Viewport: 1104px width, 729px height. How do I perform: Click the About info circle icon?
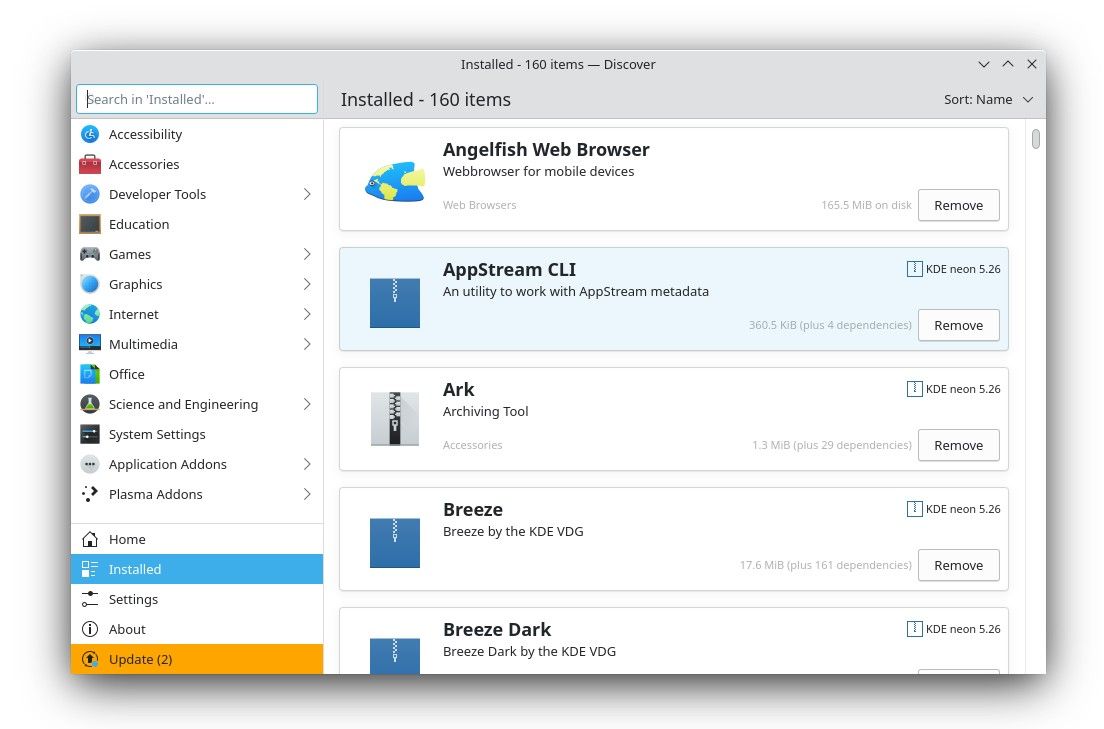point(89,629)
